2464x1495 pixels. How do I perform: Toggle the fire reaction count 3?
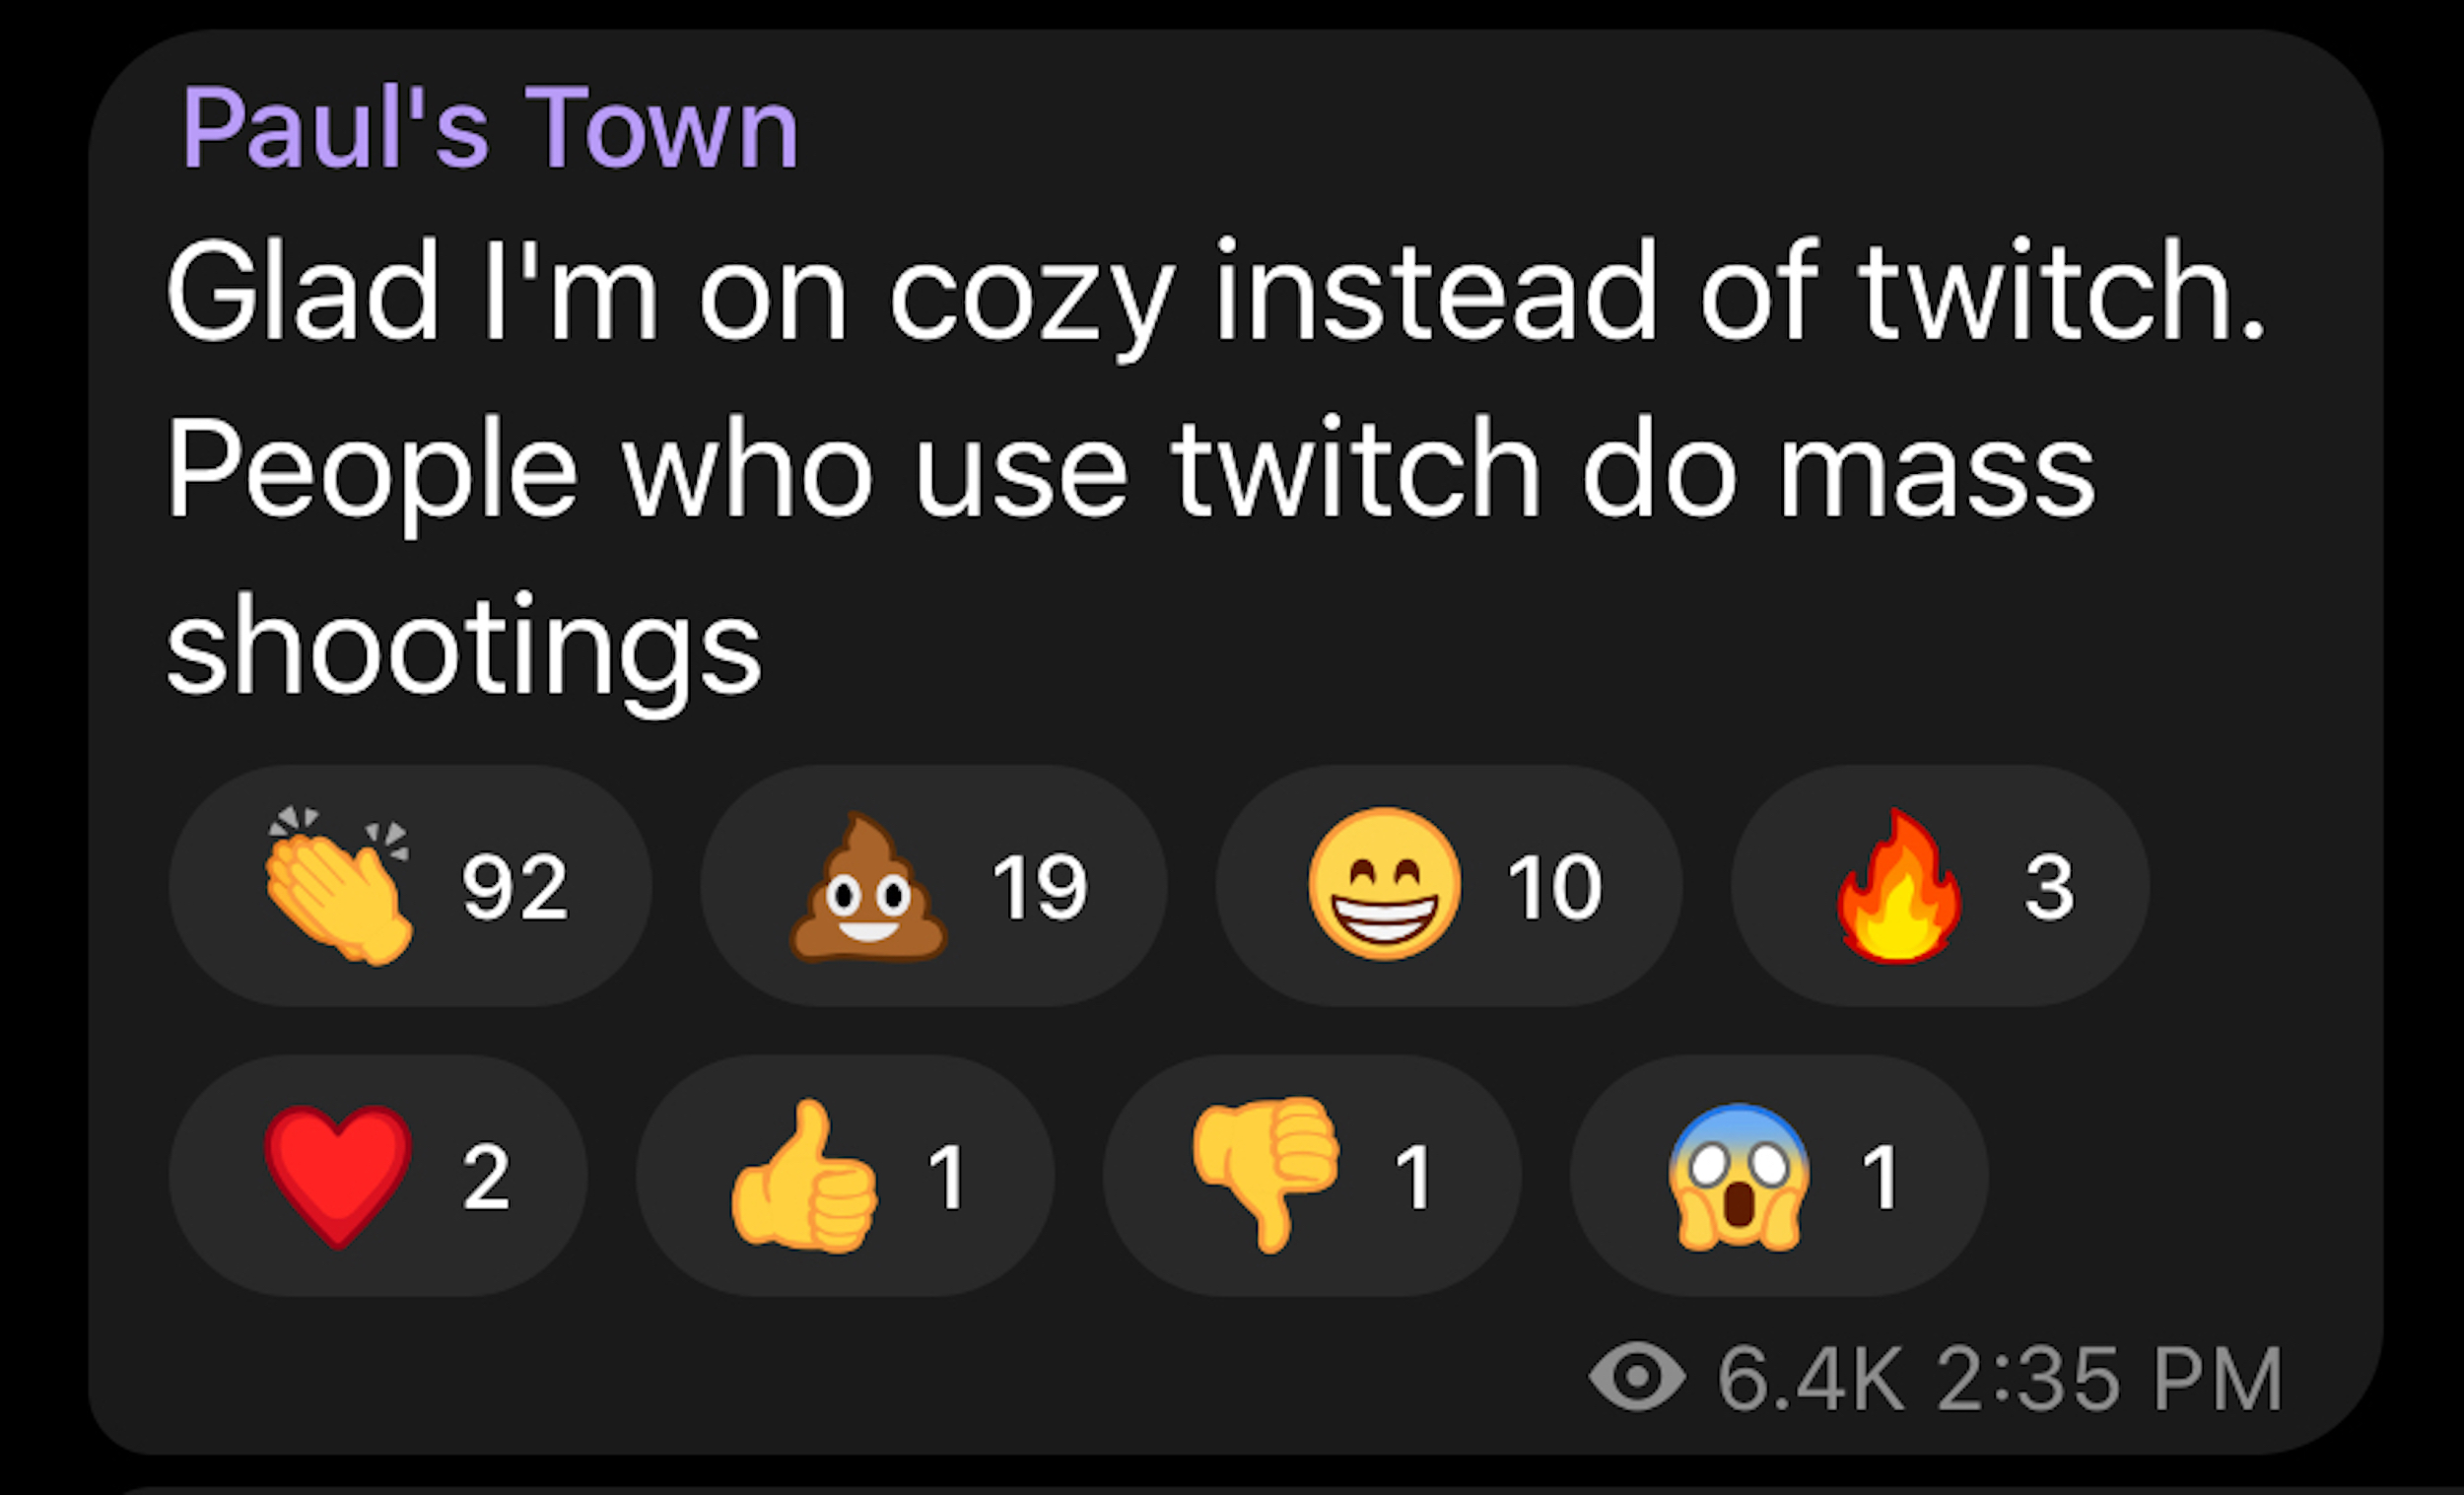click(2049, 887)
